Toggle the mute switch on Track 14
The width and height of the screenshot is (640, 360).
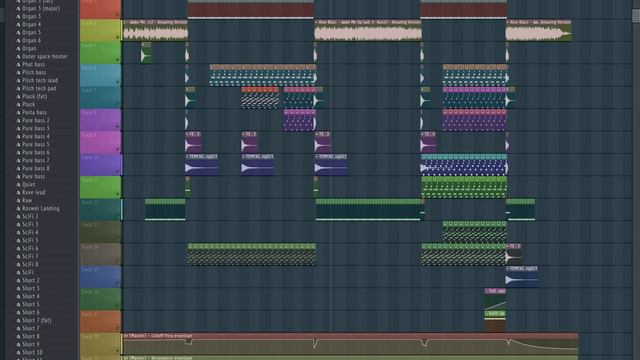pos(118,262)
